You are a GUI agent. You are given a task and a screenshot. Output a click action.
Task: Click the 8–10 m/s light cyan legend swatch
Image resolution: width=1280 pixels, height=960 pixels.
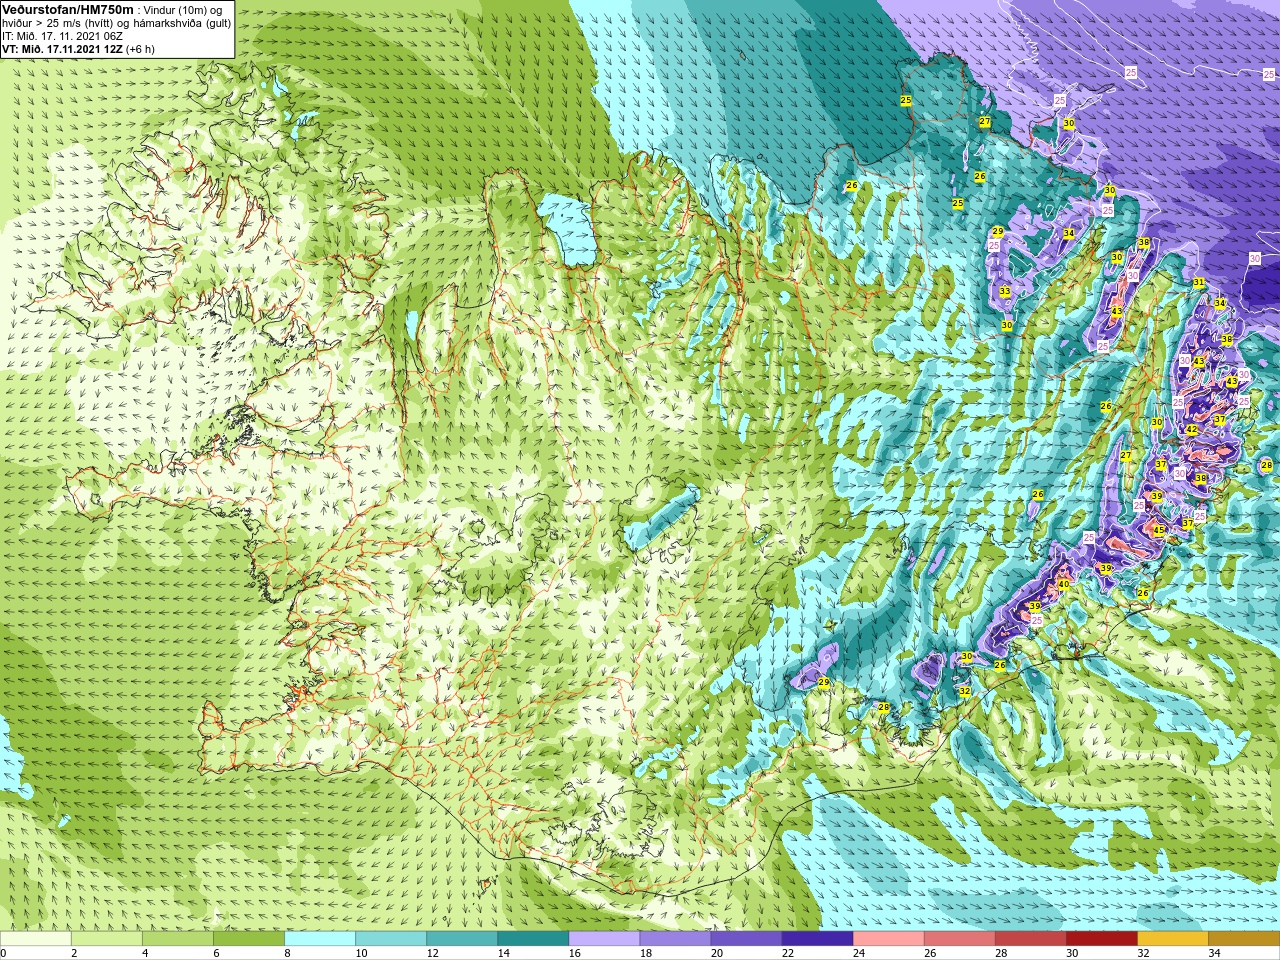pos(320,939)
